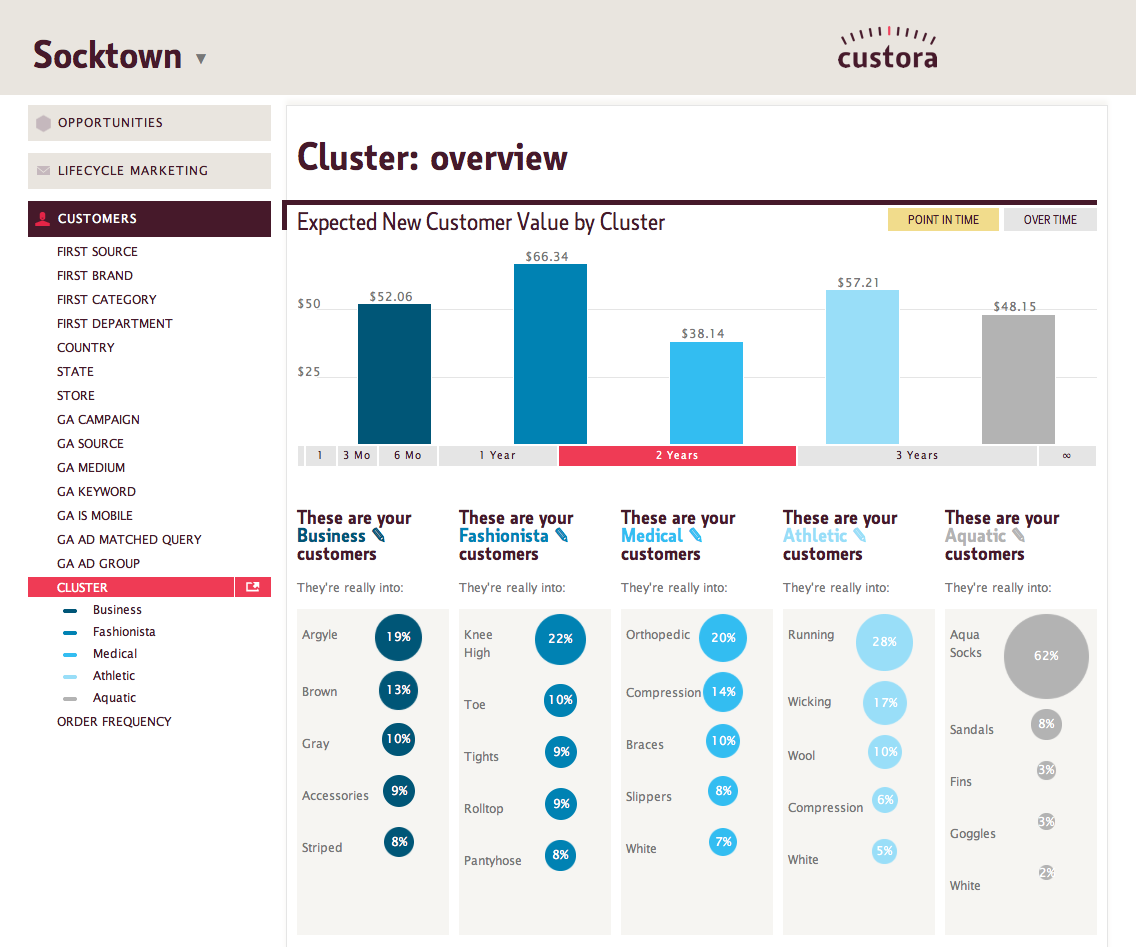Open GA Medium in sidebar
This screenshot has width=1136, height=947.
coord(91,467)
